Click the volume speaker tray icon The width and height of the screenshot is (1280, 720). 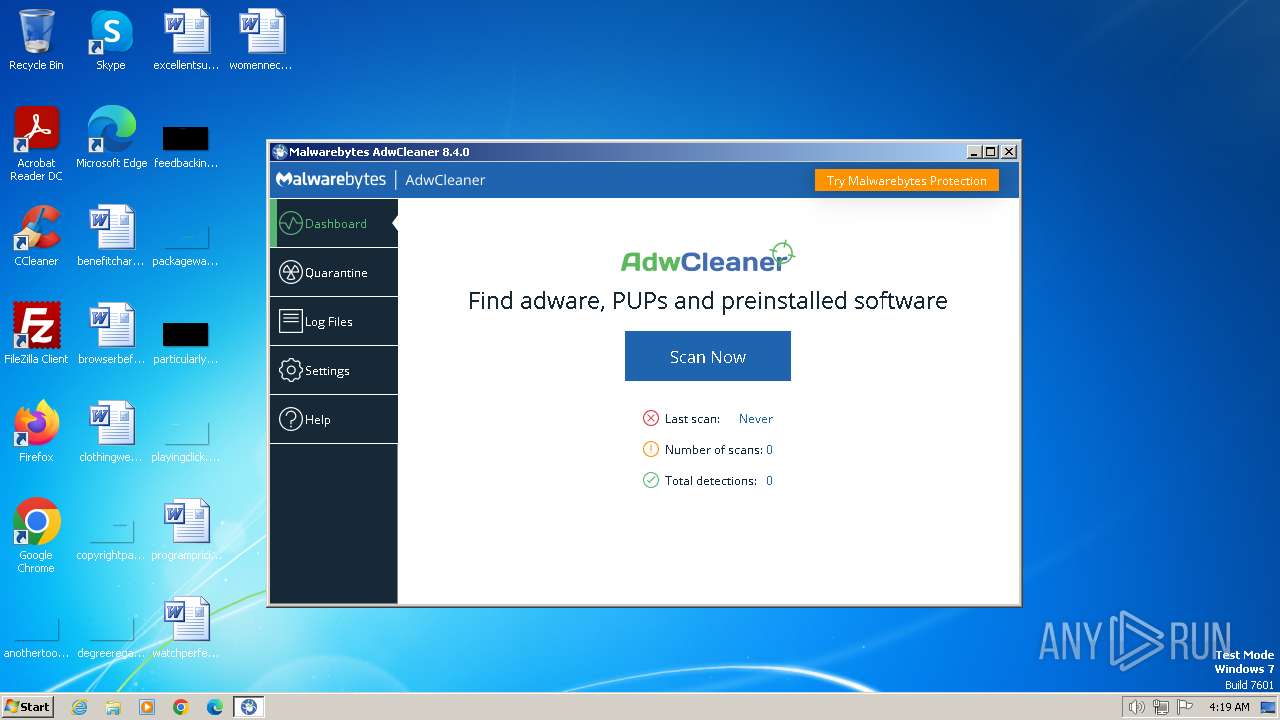1136,707
